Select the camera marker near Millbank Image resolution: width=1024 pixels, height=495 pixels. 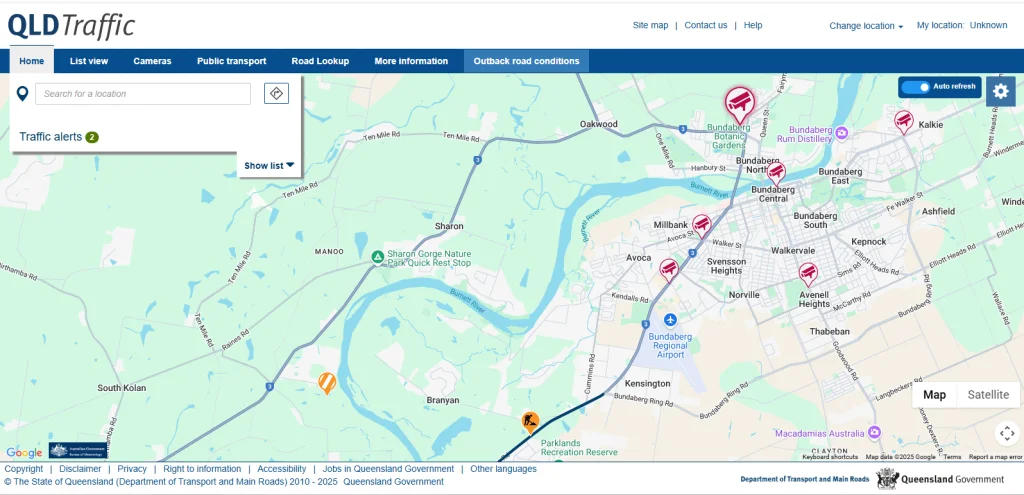702,225
